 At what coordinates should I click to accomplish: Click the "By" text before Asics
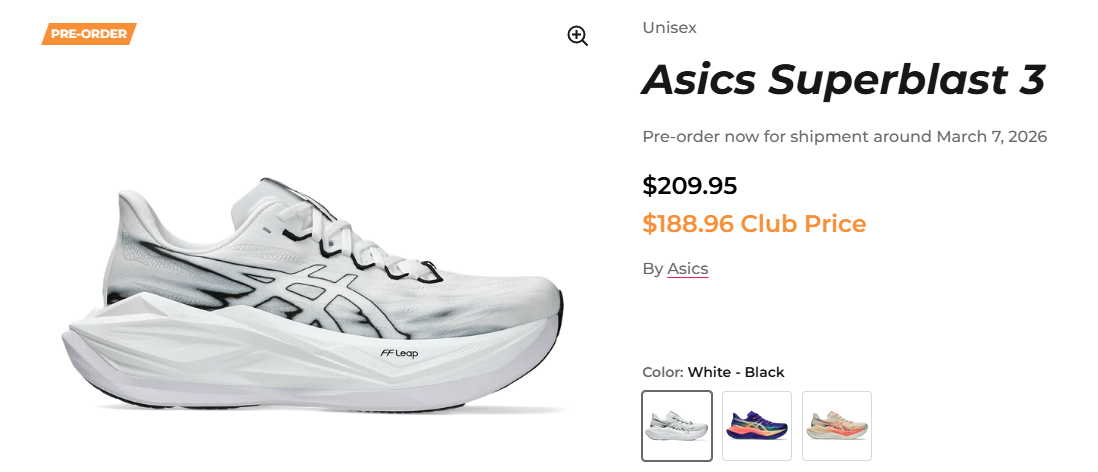coord(652,269)
